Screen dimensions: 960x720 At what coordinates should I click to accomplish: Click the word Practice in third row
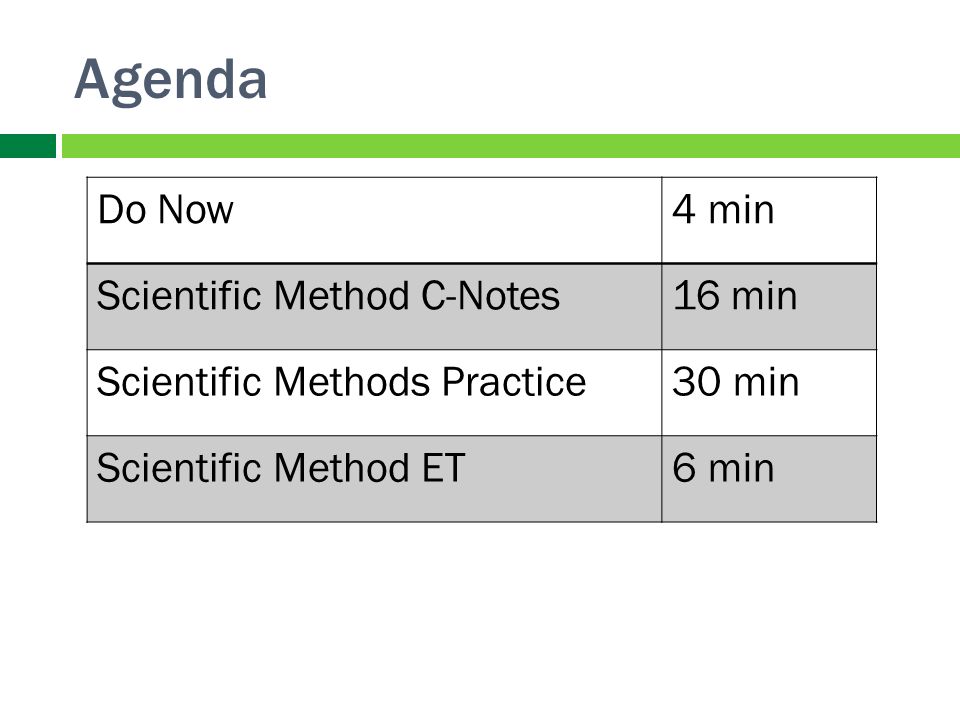click(x=514, y=382)
